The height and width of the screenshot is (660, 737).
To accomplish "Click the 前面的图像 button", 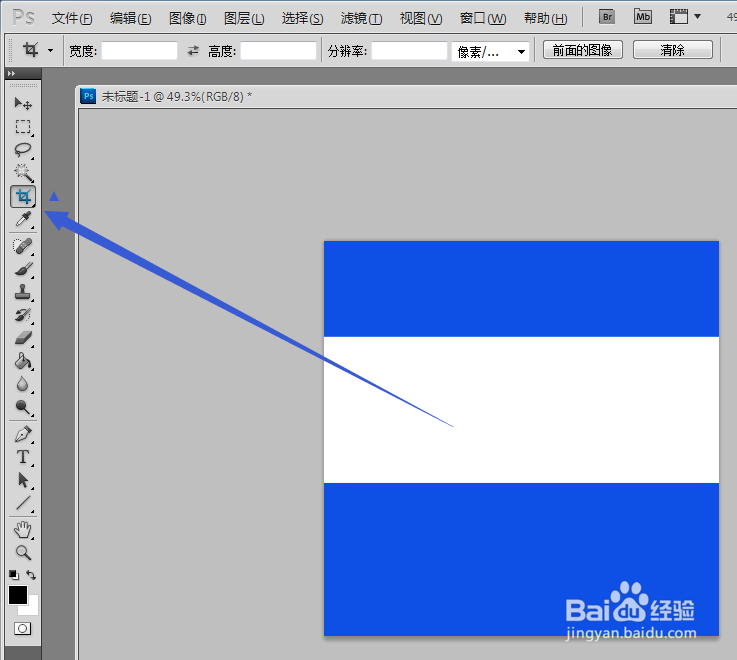I will (583, 50).
